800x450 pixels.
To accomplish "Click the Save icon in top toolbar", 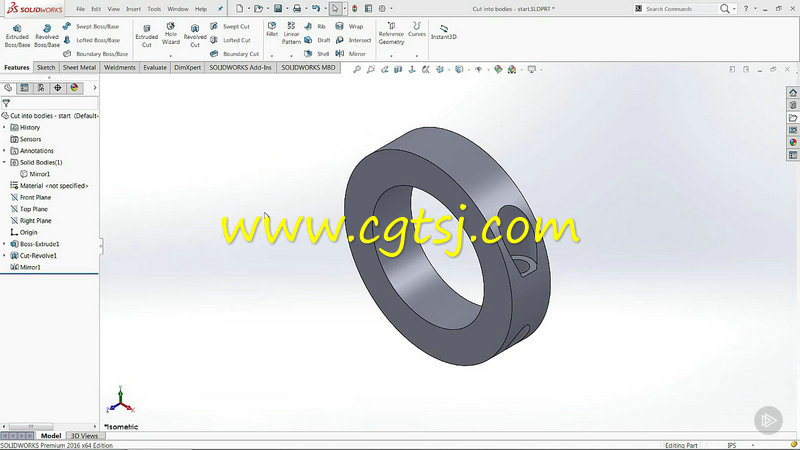I will tap(278, 9).
